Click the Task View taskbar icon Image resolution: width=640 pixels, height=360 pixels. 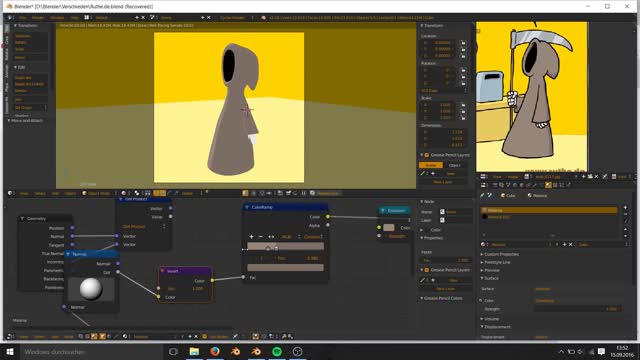point(173,351)
